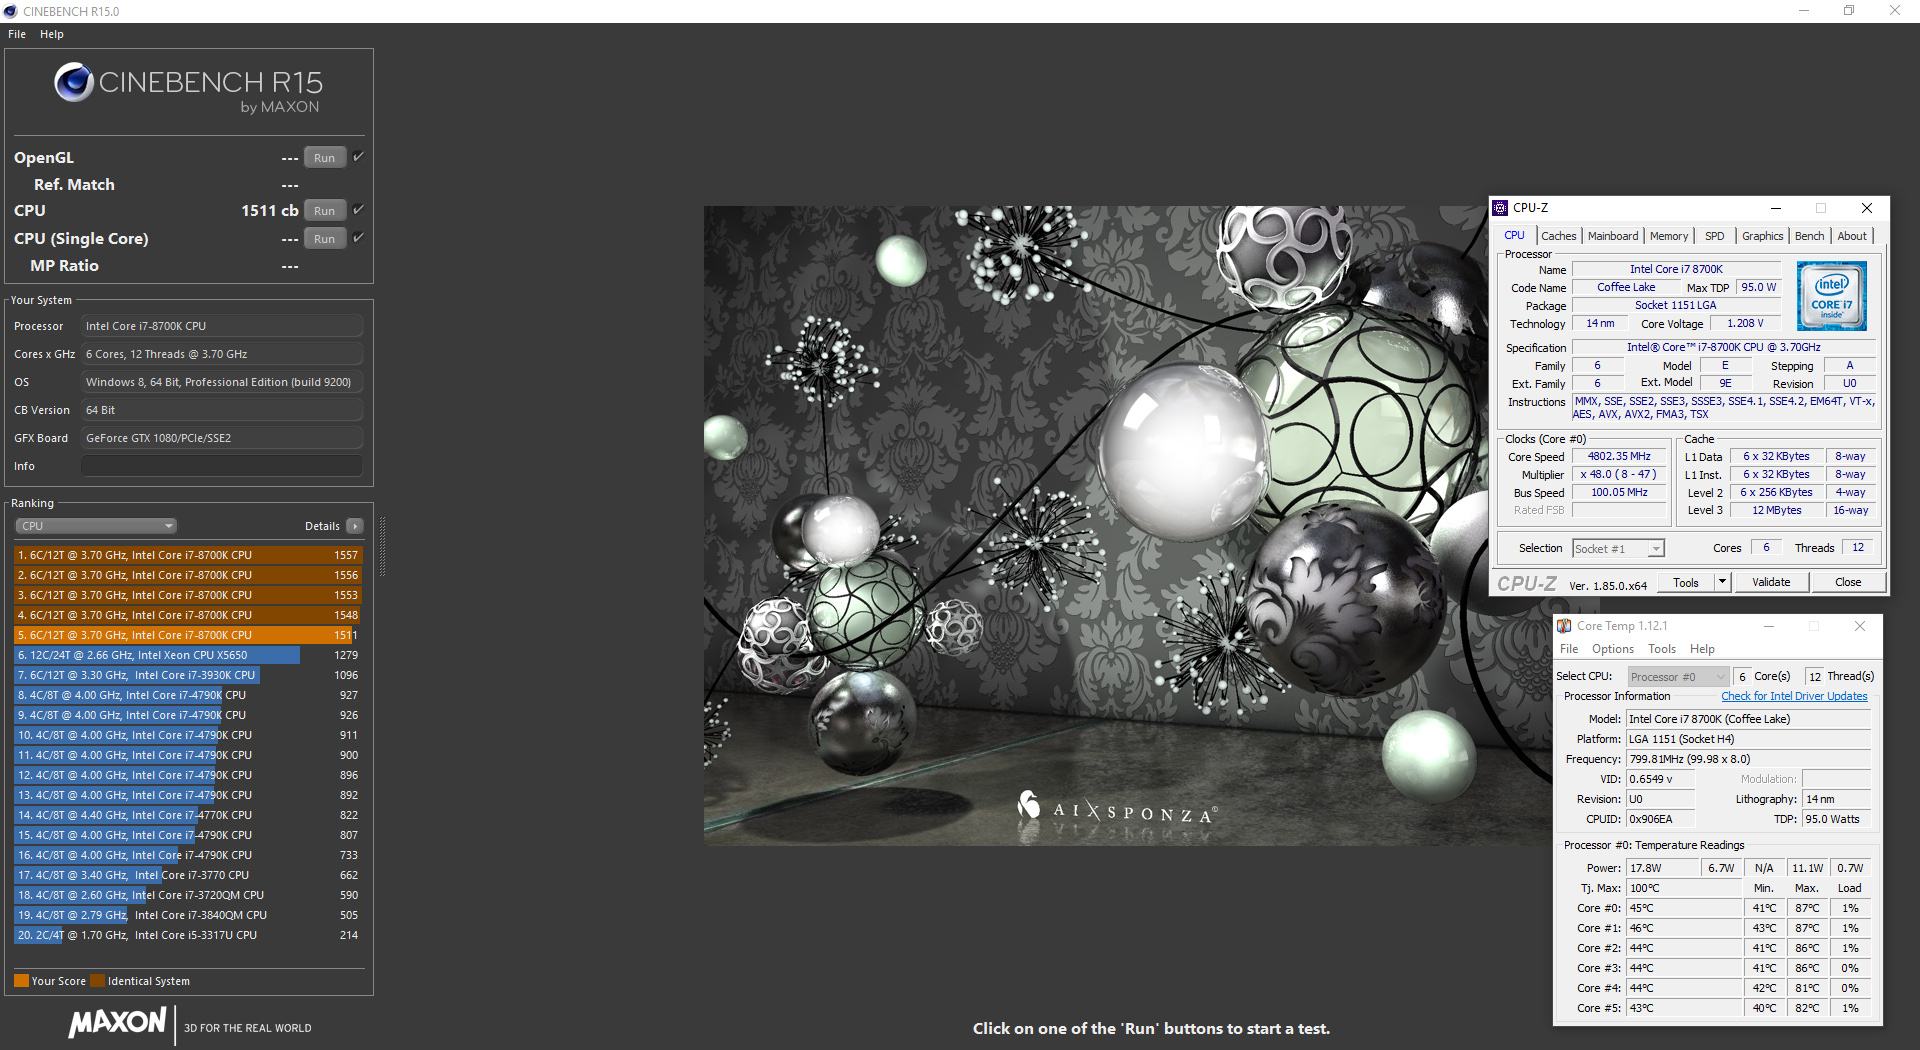
Task: Open the Select CPU Processor #0 dropdown
Action: click(1677, 676)
